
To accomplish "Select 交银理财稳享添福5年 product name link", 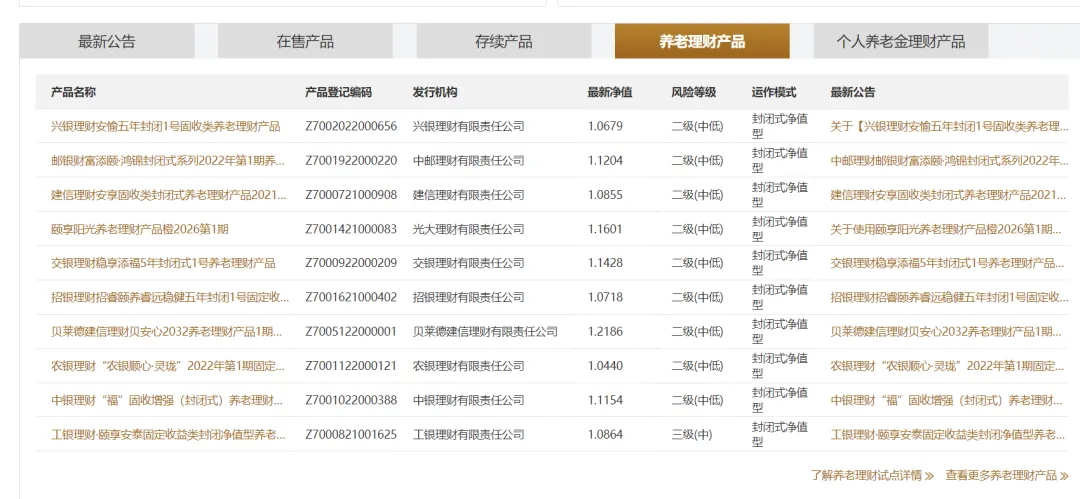I will (x=162, y=263).
